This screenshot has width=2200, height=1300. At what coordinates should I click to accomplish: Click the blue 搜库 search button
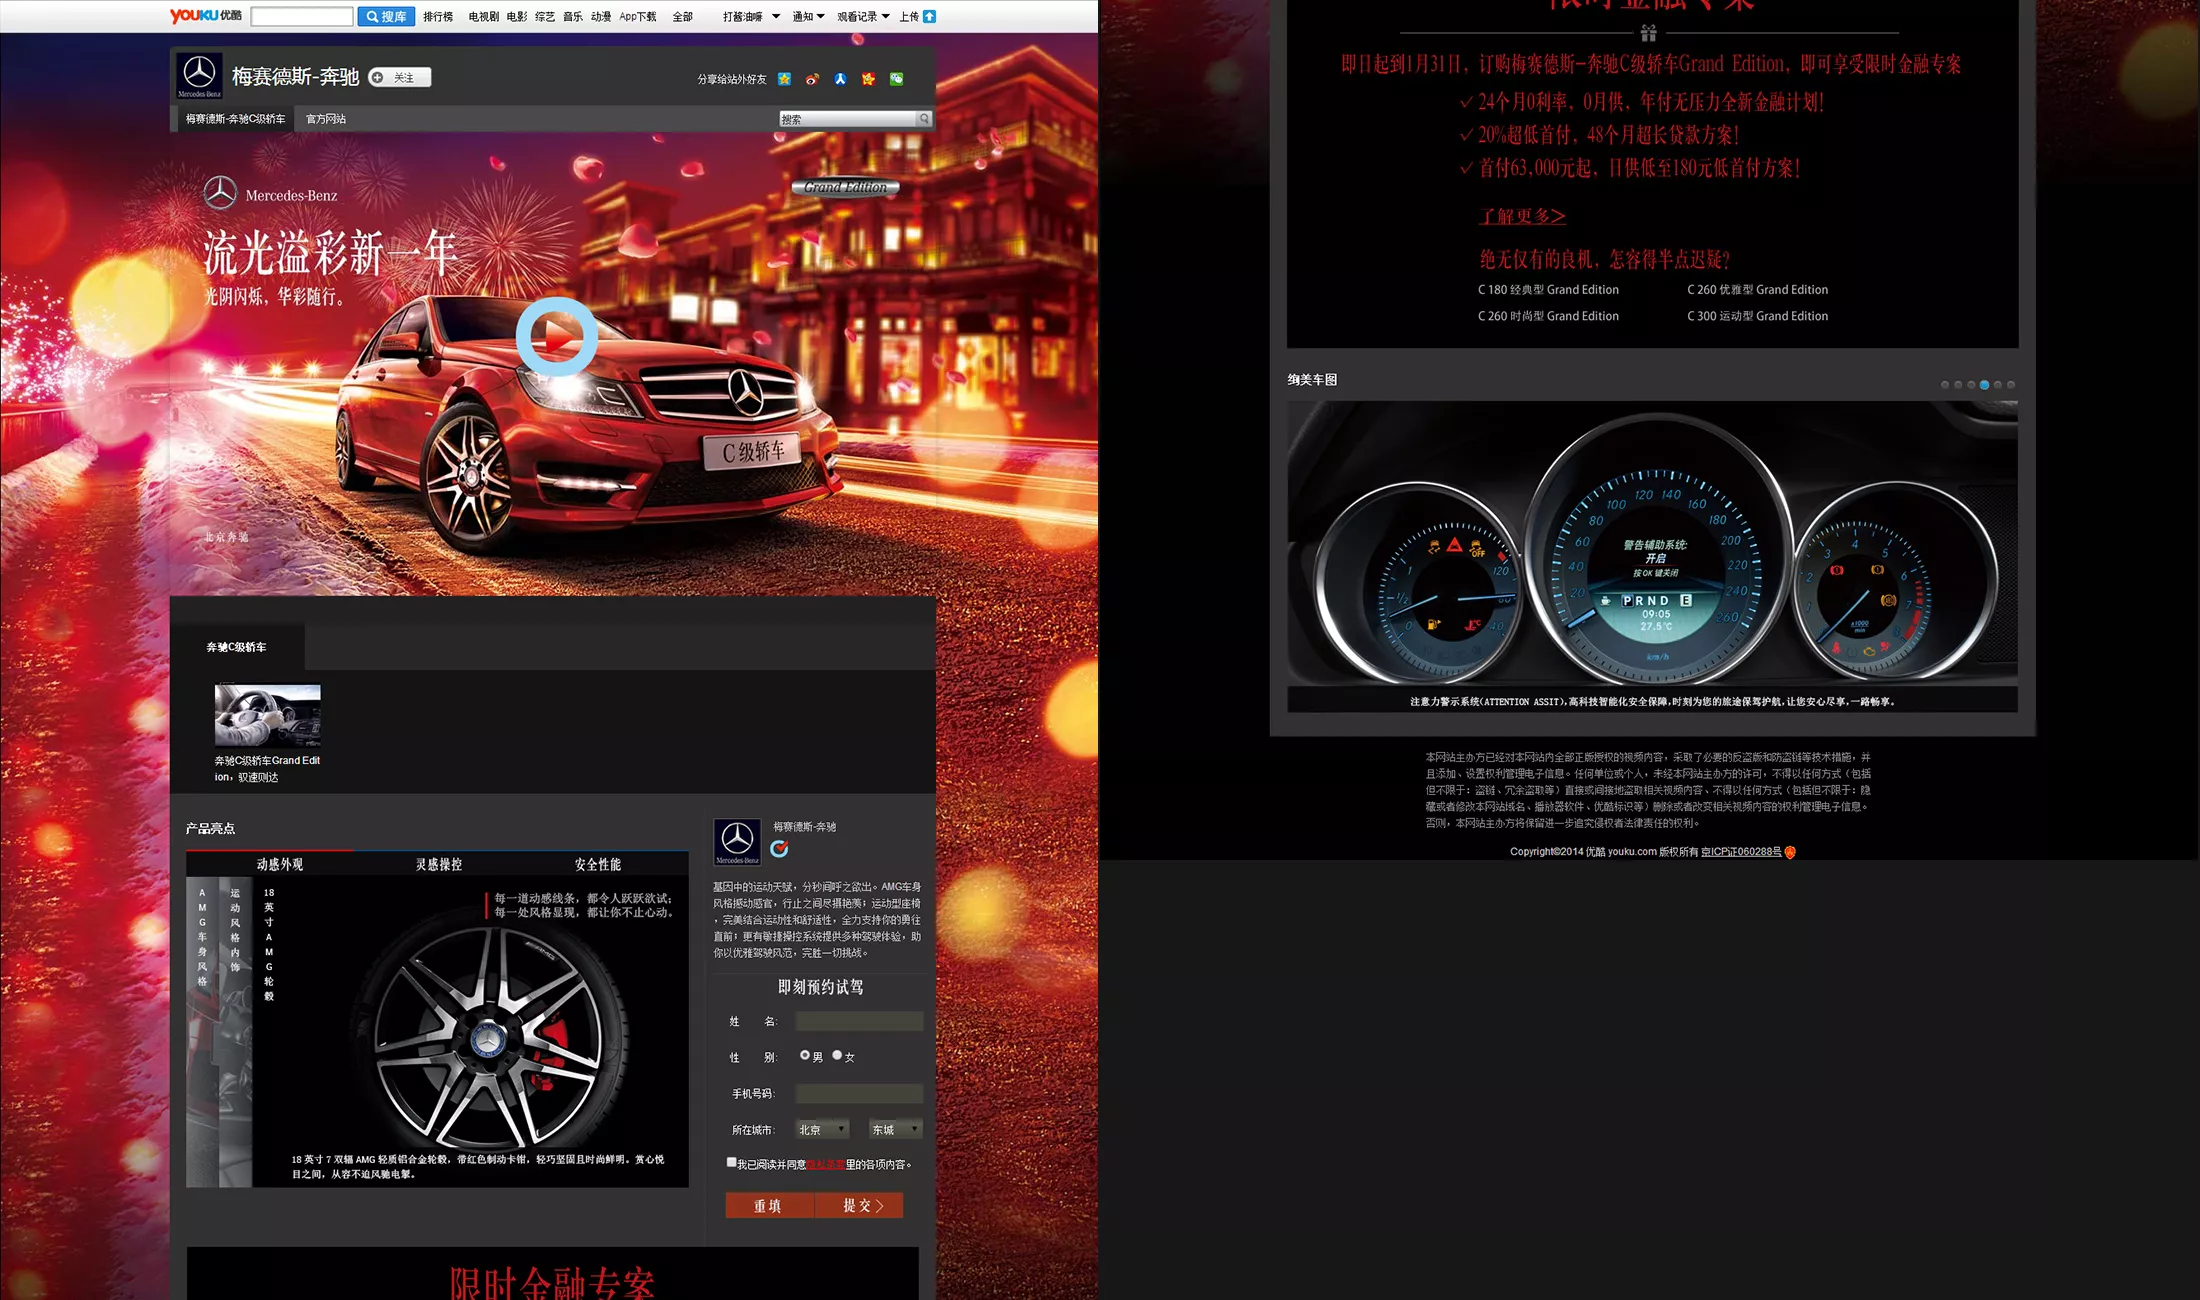[x=386, y=17]
